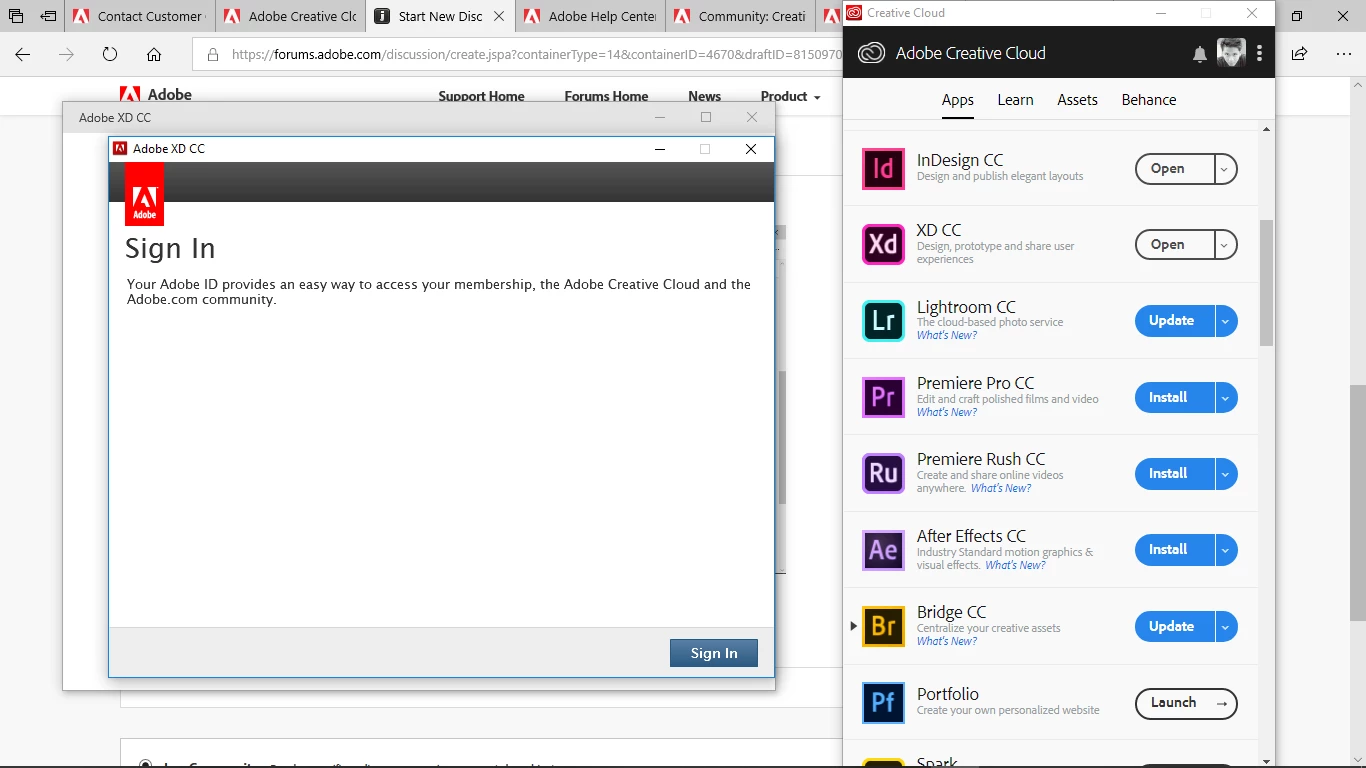Open browser settings ellipsis menu
1366x768 pixels.
(1343, 54)
